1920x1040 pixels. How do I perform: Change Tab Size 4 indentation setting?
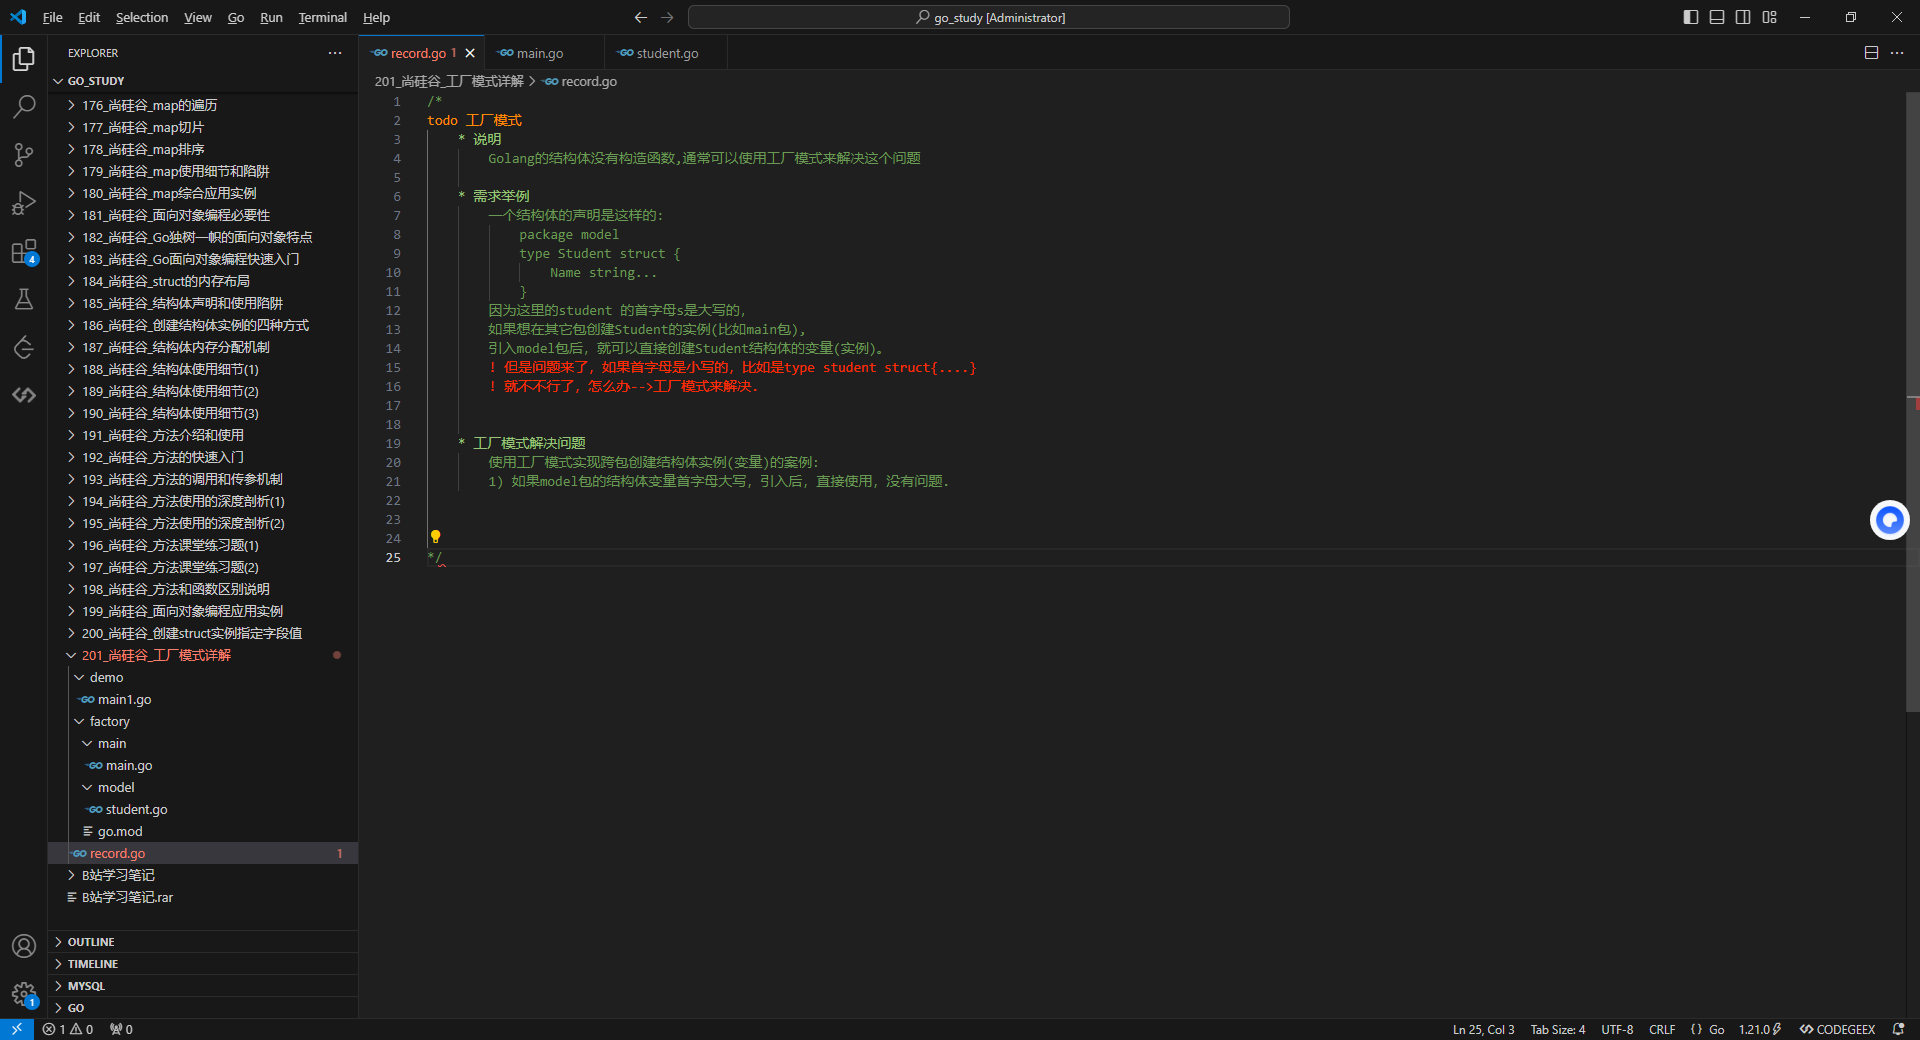1557,1029
